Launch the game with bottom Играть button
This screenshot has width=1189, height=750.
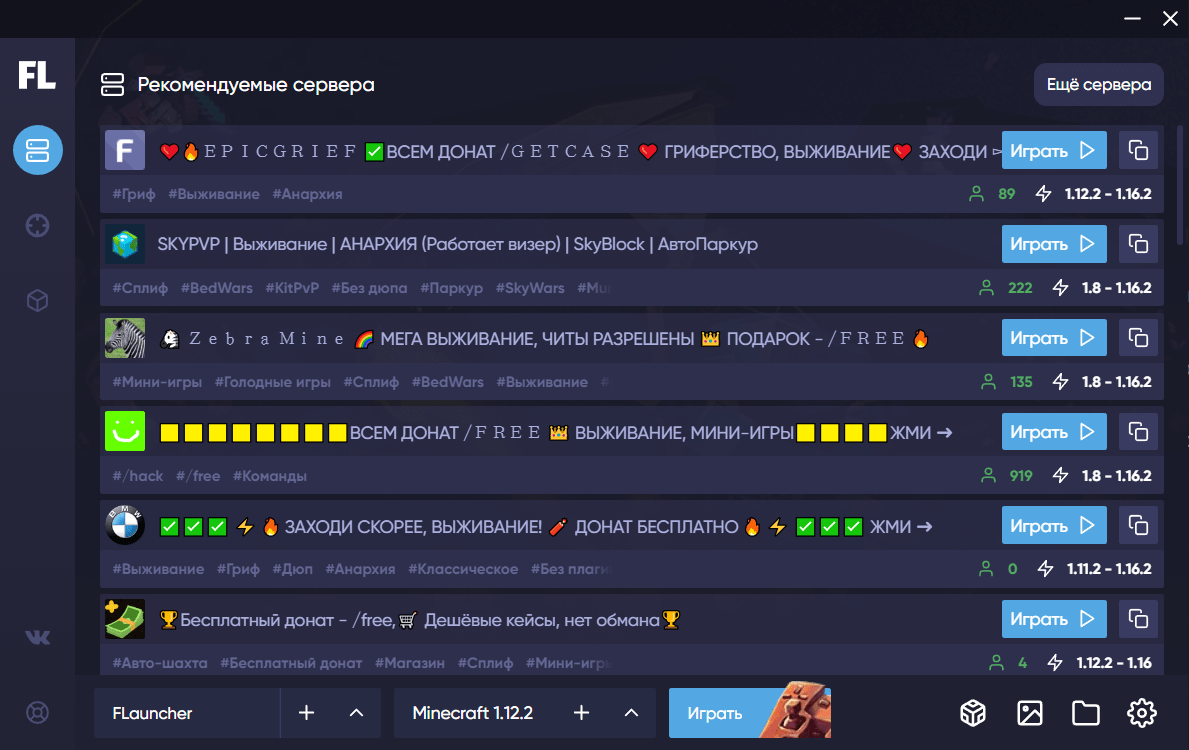(750, 713)
